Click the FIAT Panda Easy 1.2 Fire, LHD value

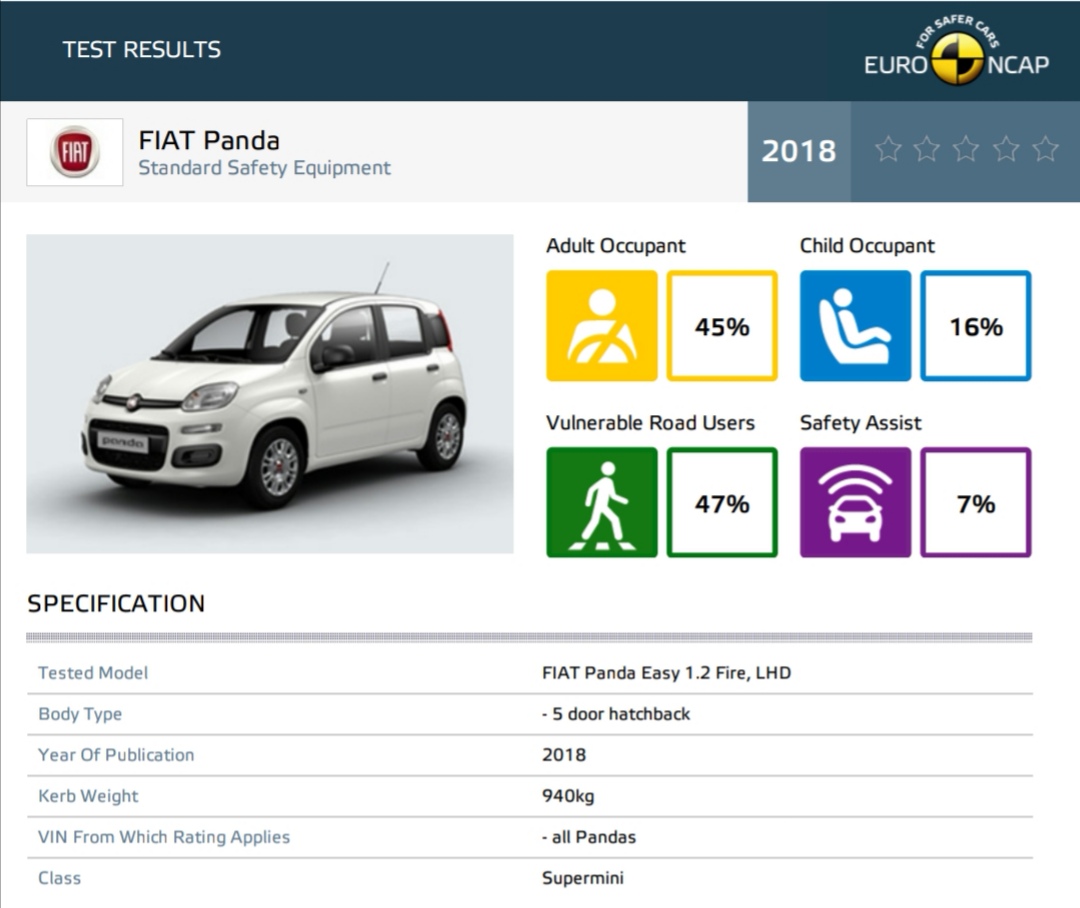pos(666,673)
